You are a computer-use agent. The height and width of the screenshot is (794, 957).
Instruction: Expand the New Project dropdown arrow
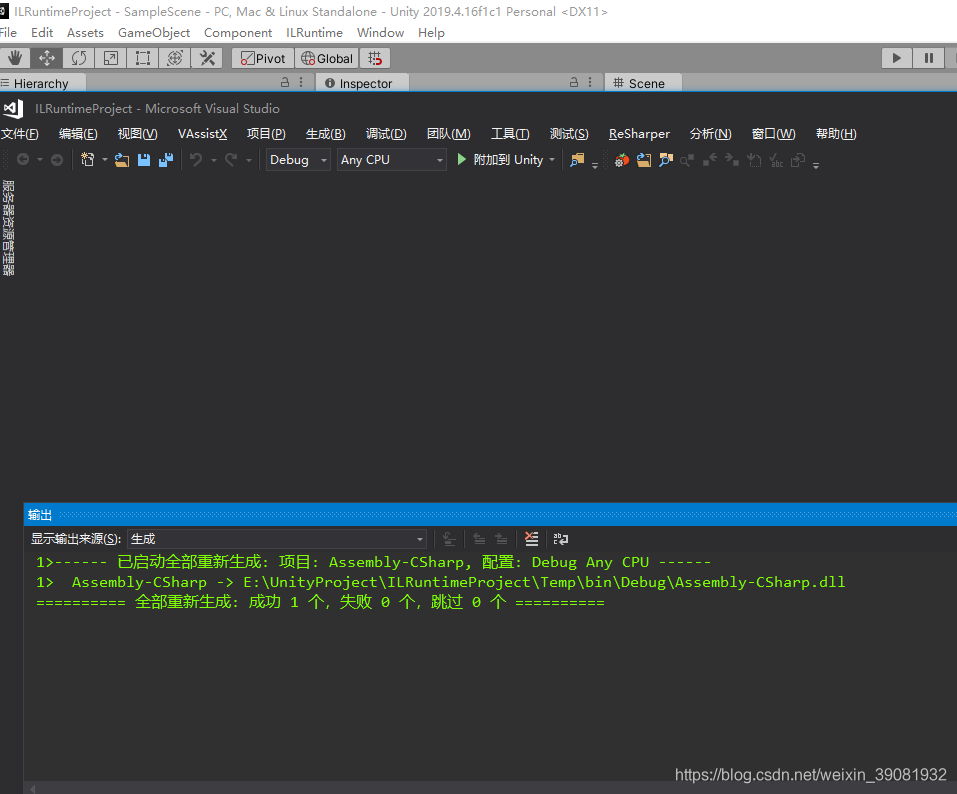(104, 160)
